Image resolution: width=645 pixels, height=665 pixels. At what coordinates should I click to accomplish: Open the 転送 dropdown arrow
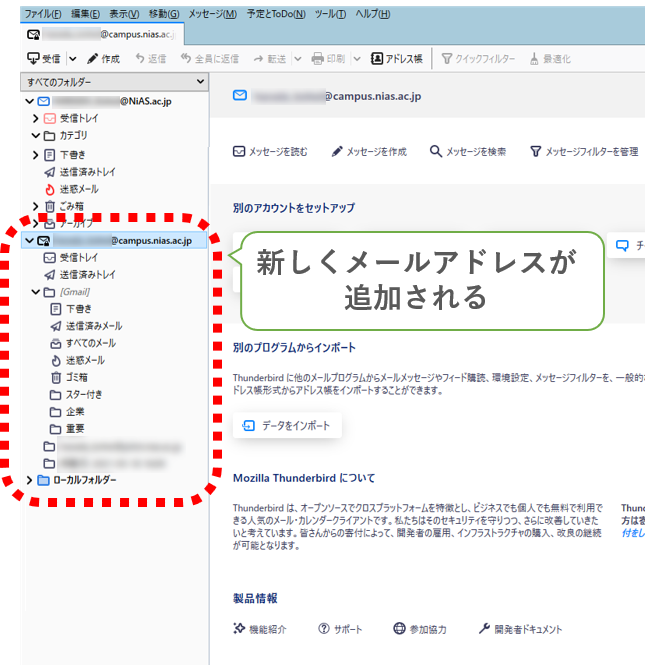coord(298,59)
